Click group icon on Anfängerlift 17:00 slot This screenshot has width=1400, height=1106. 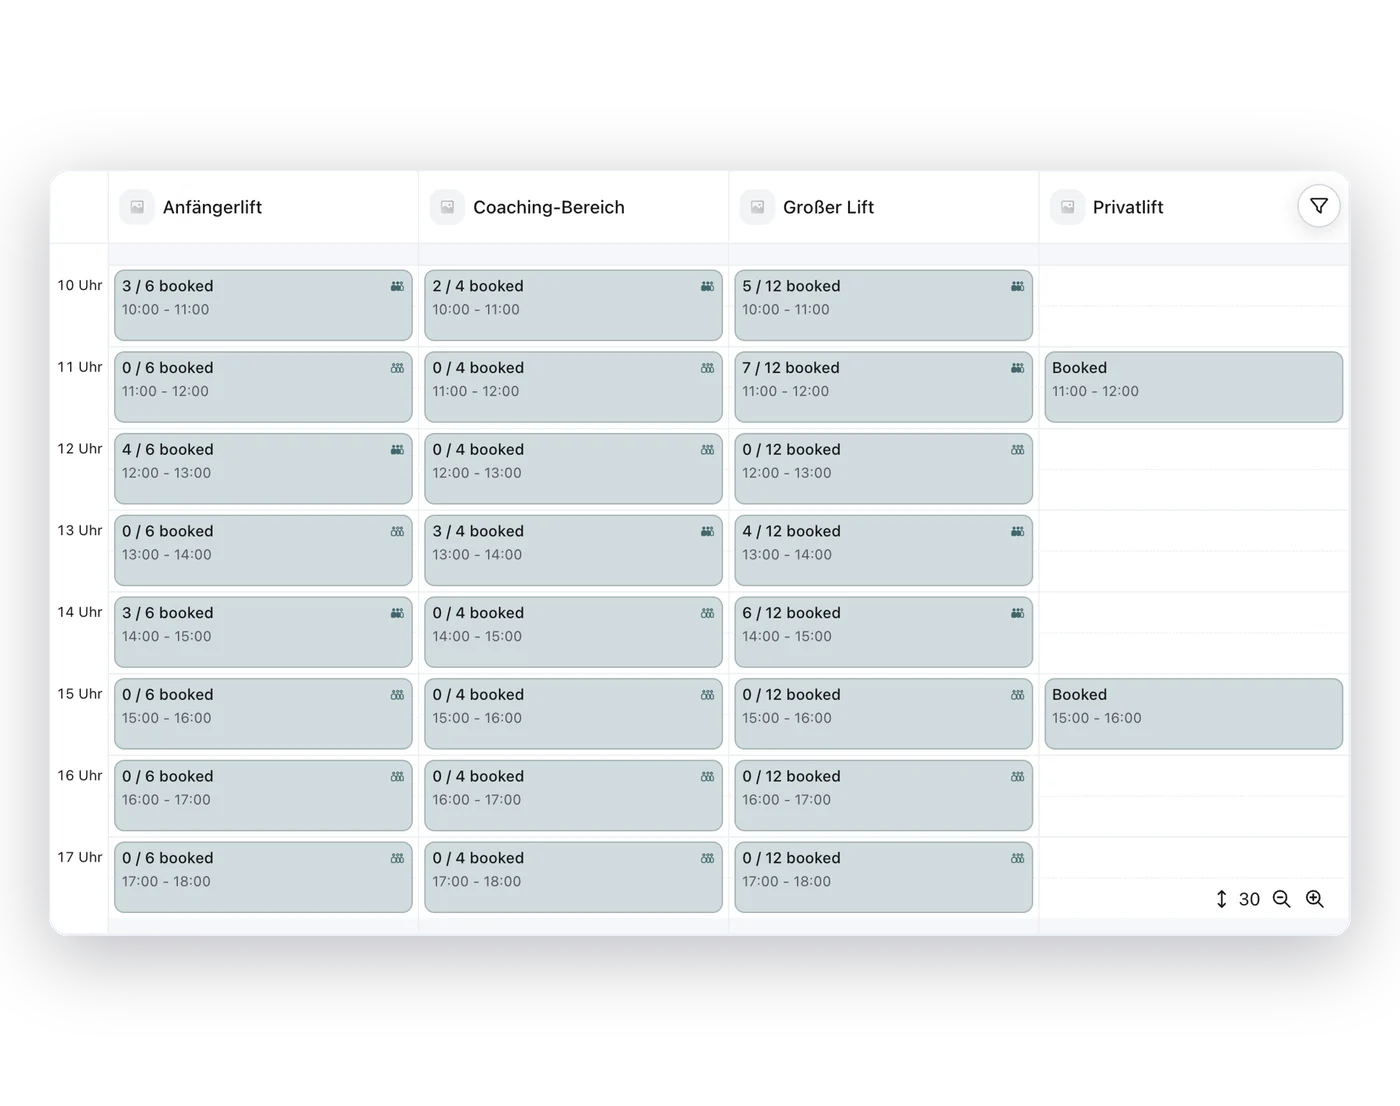[x=397, y=858]
